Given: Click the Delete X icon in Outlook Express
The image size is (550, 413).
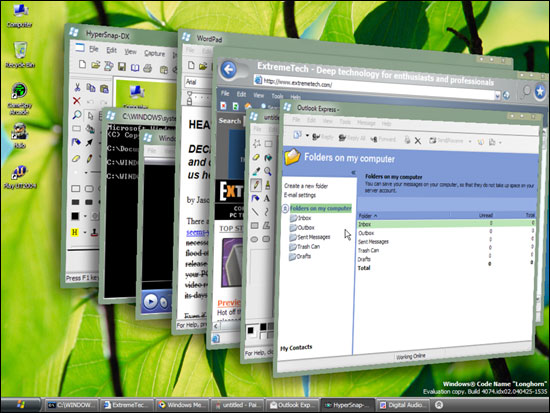Looking at the screenshot, I should 417,141.
